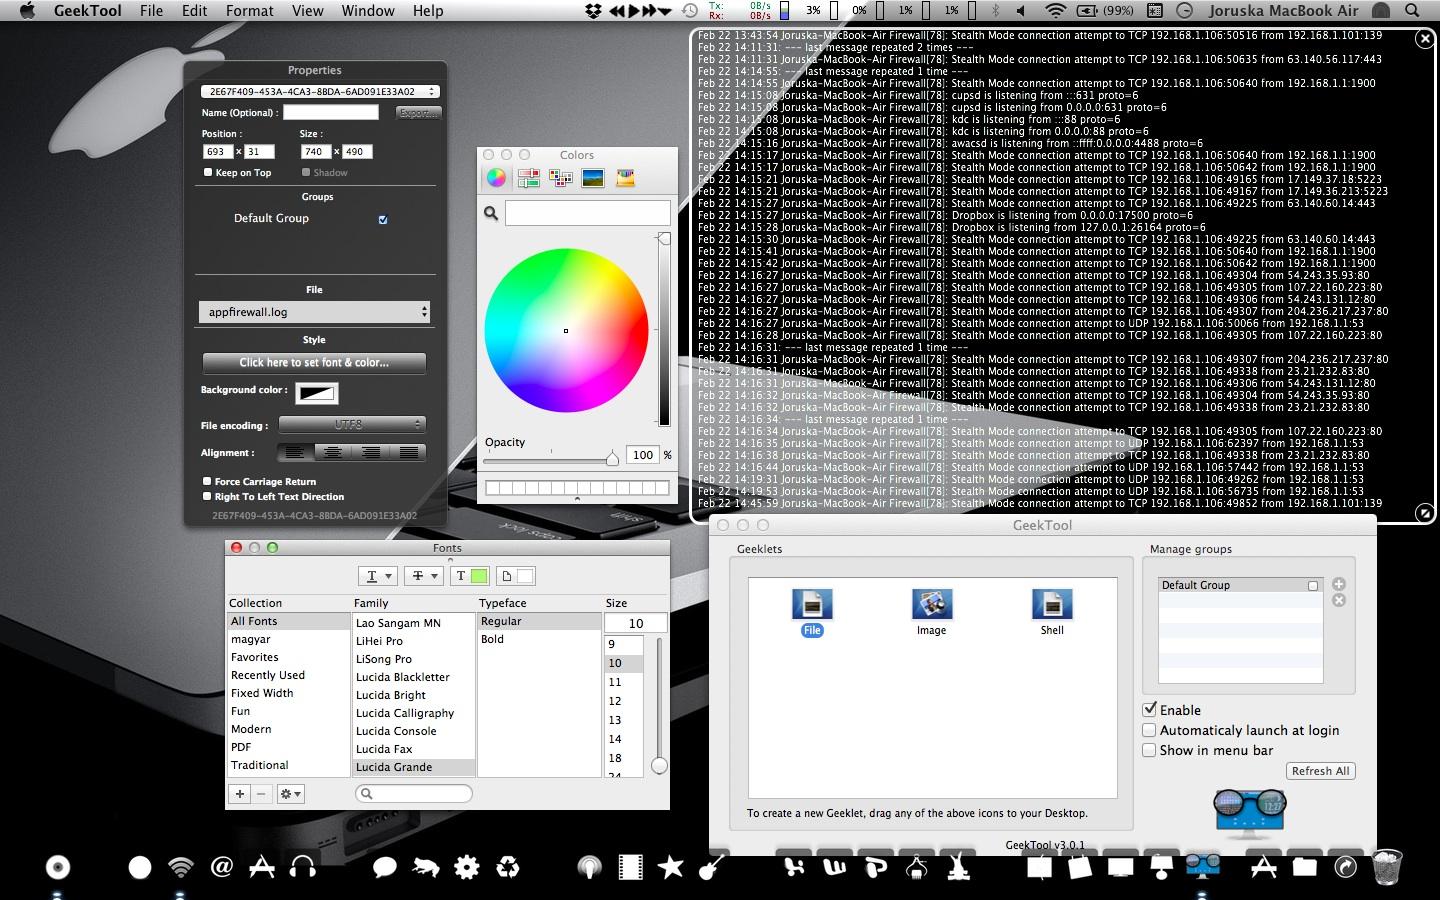Select the Shell geeklet icon
1440x900 pixels.
1052,604
